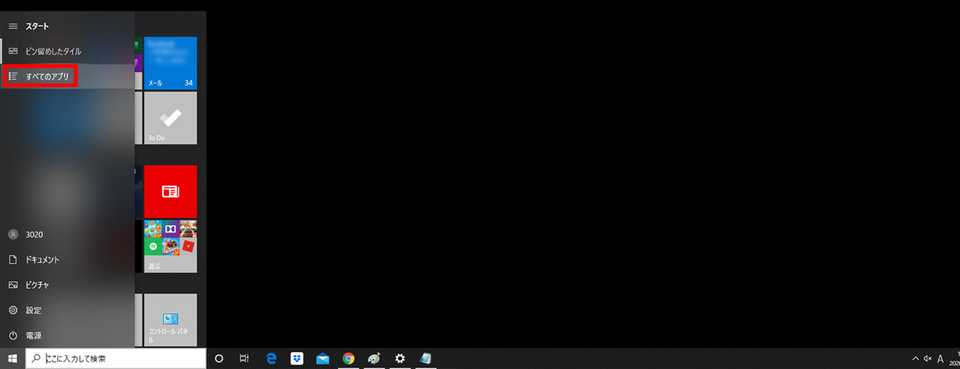Select ピン留めしたタイル in Start menu
960x369 pixels.
(67, 51)
